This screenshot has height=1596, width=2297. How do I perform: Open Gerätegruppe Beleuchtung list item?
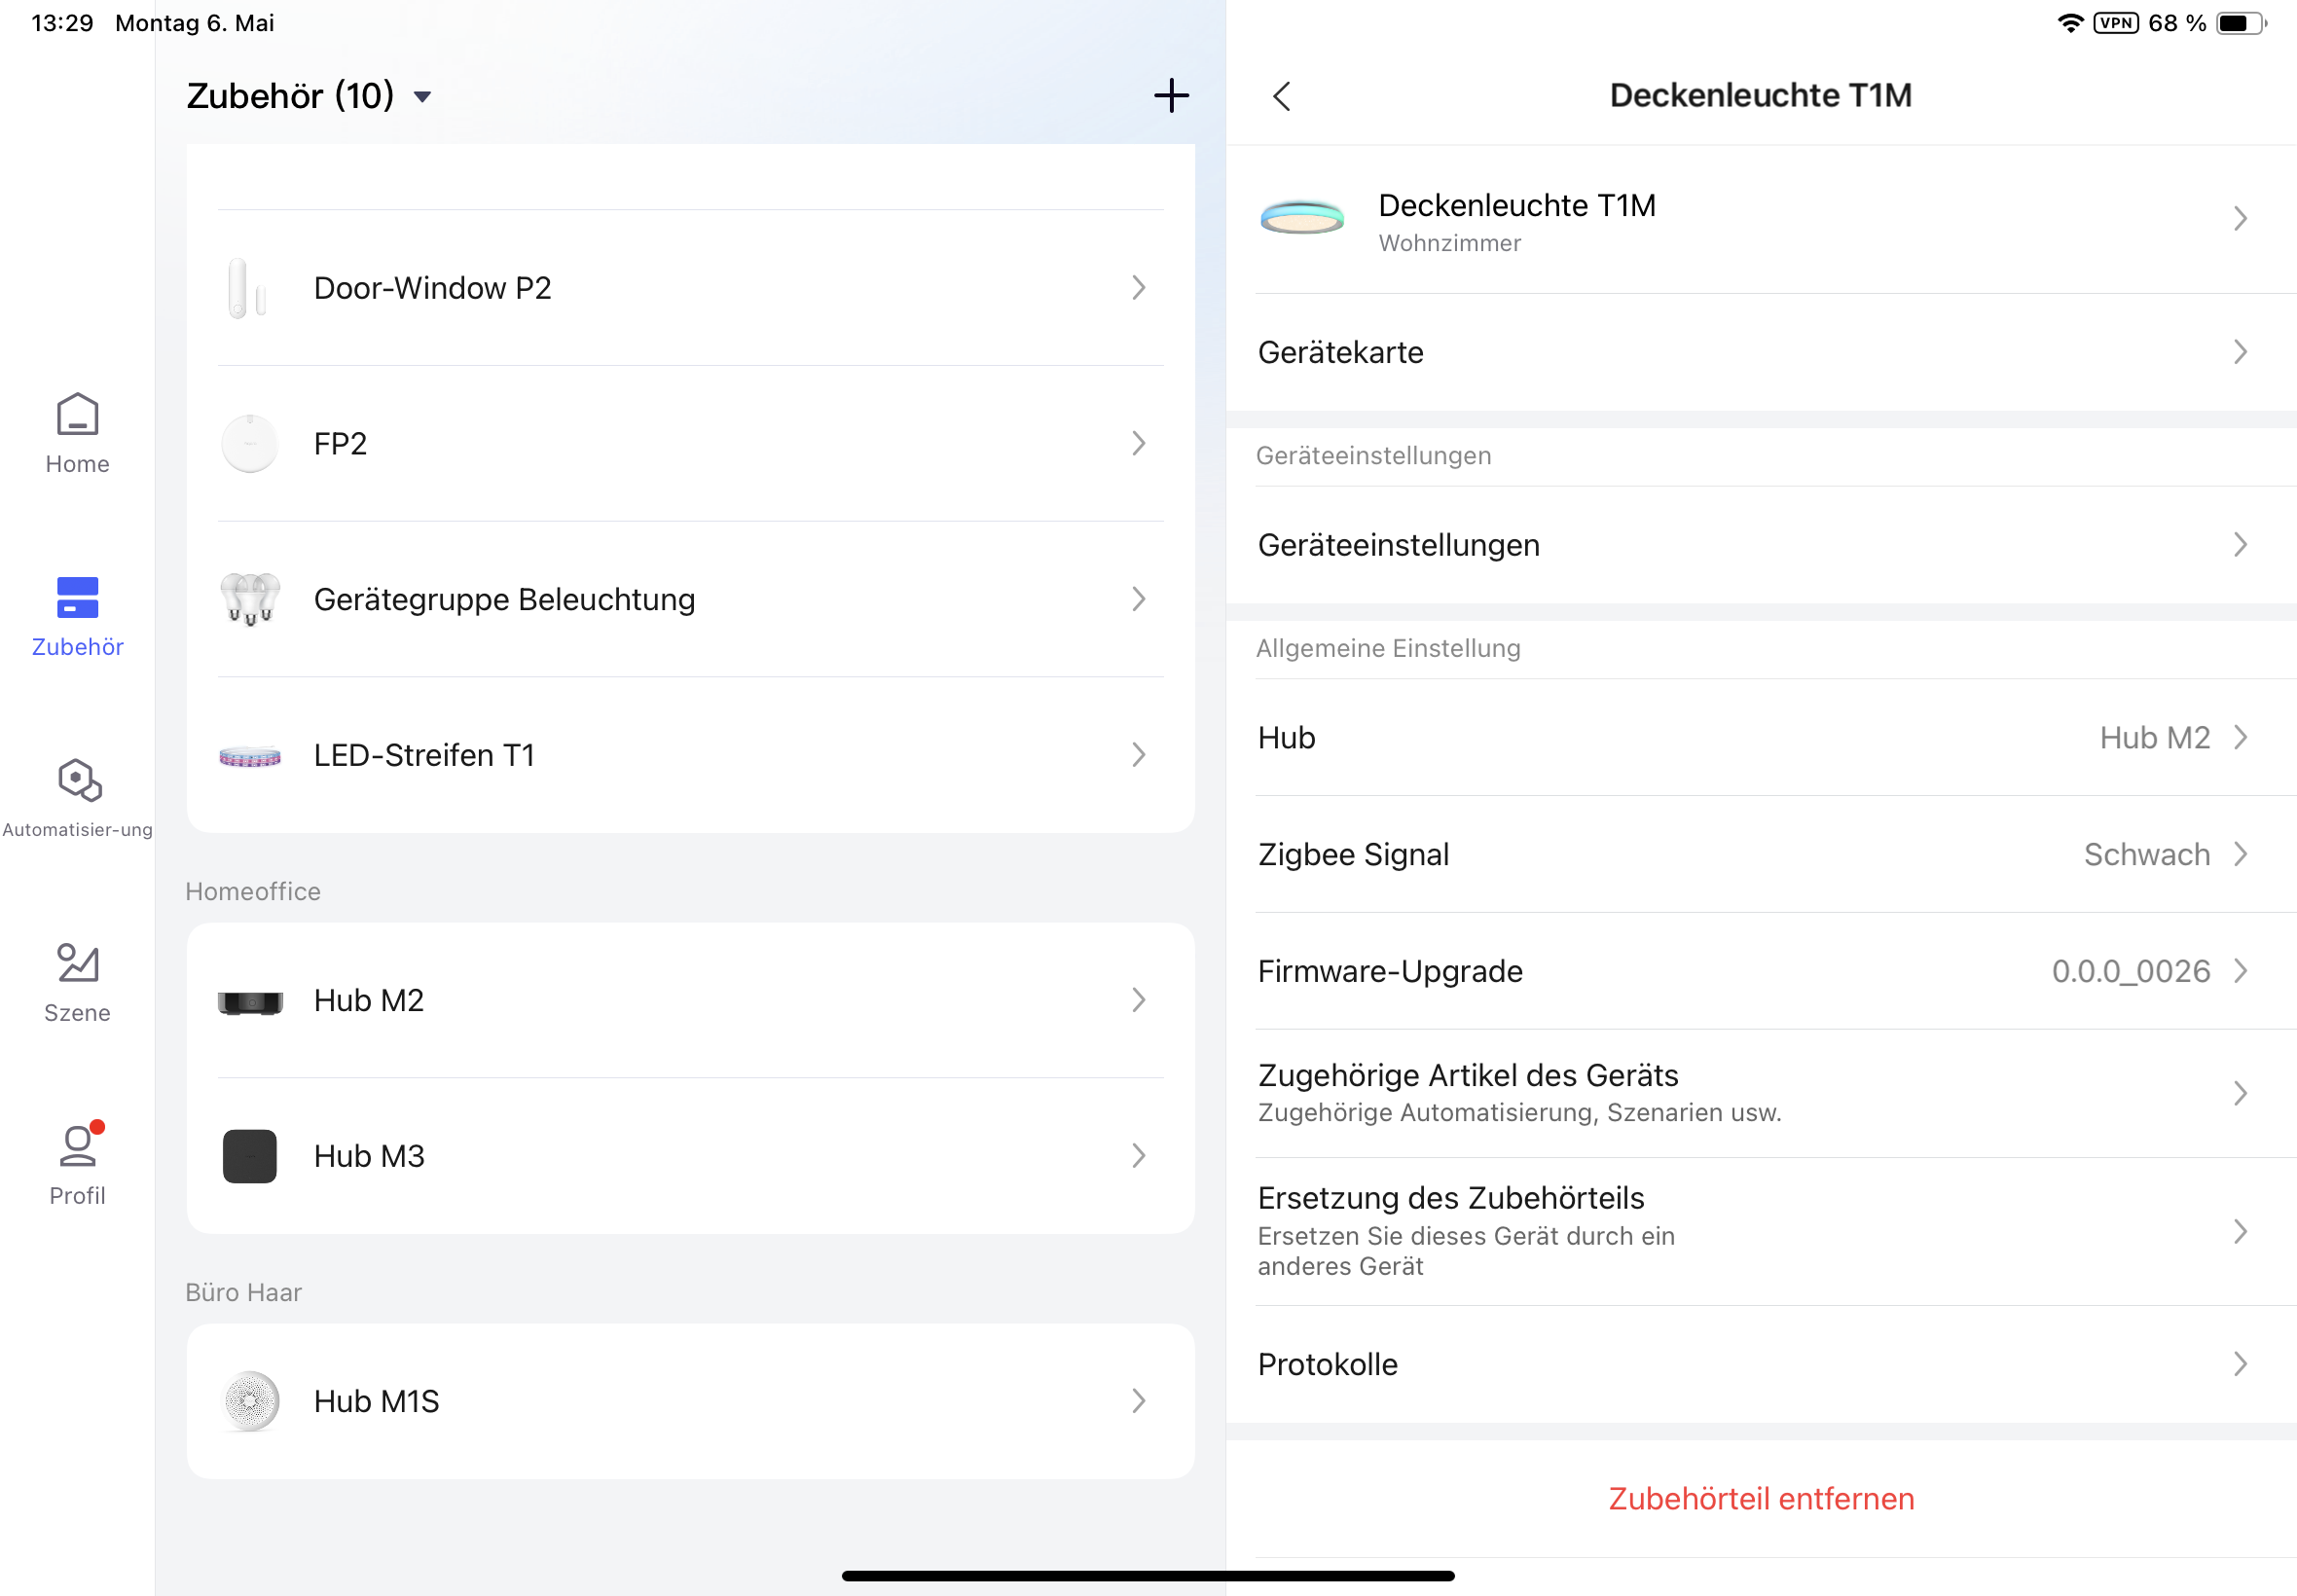[690, 599]
